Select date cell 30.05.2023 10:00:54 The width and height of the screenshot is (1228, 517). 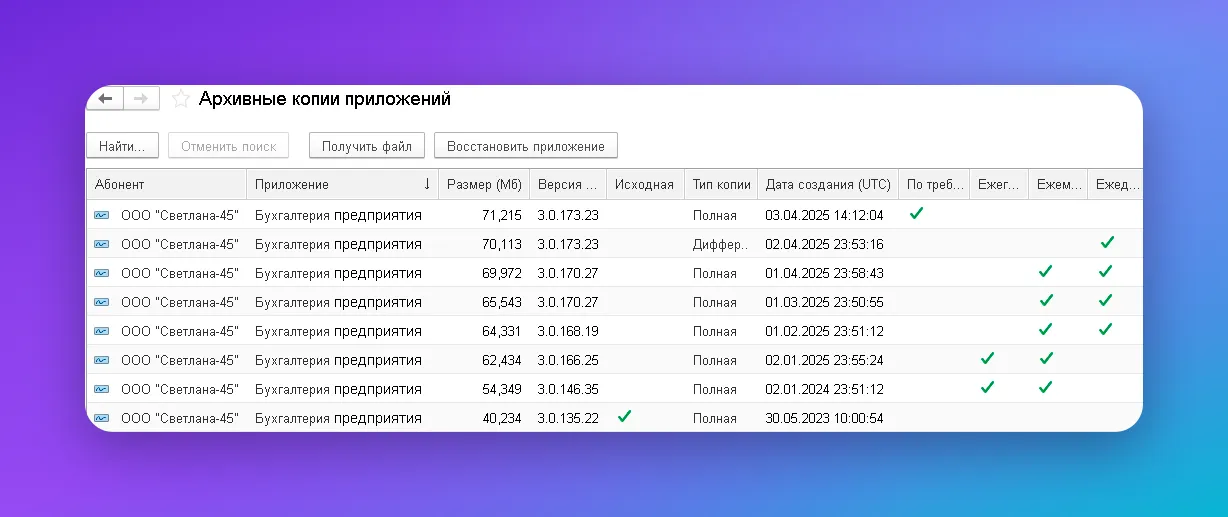pyautogui.click(x=824, y=418)
